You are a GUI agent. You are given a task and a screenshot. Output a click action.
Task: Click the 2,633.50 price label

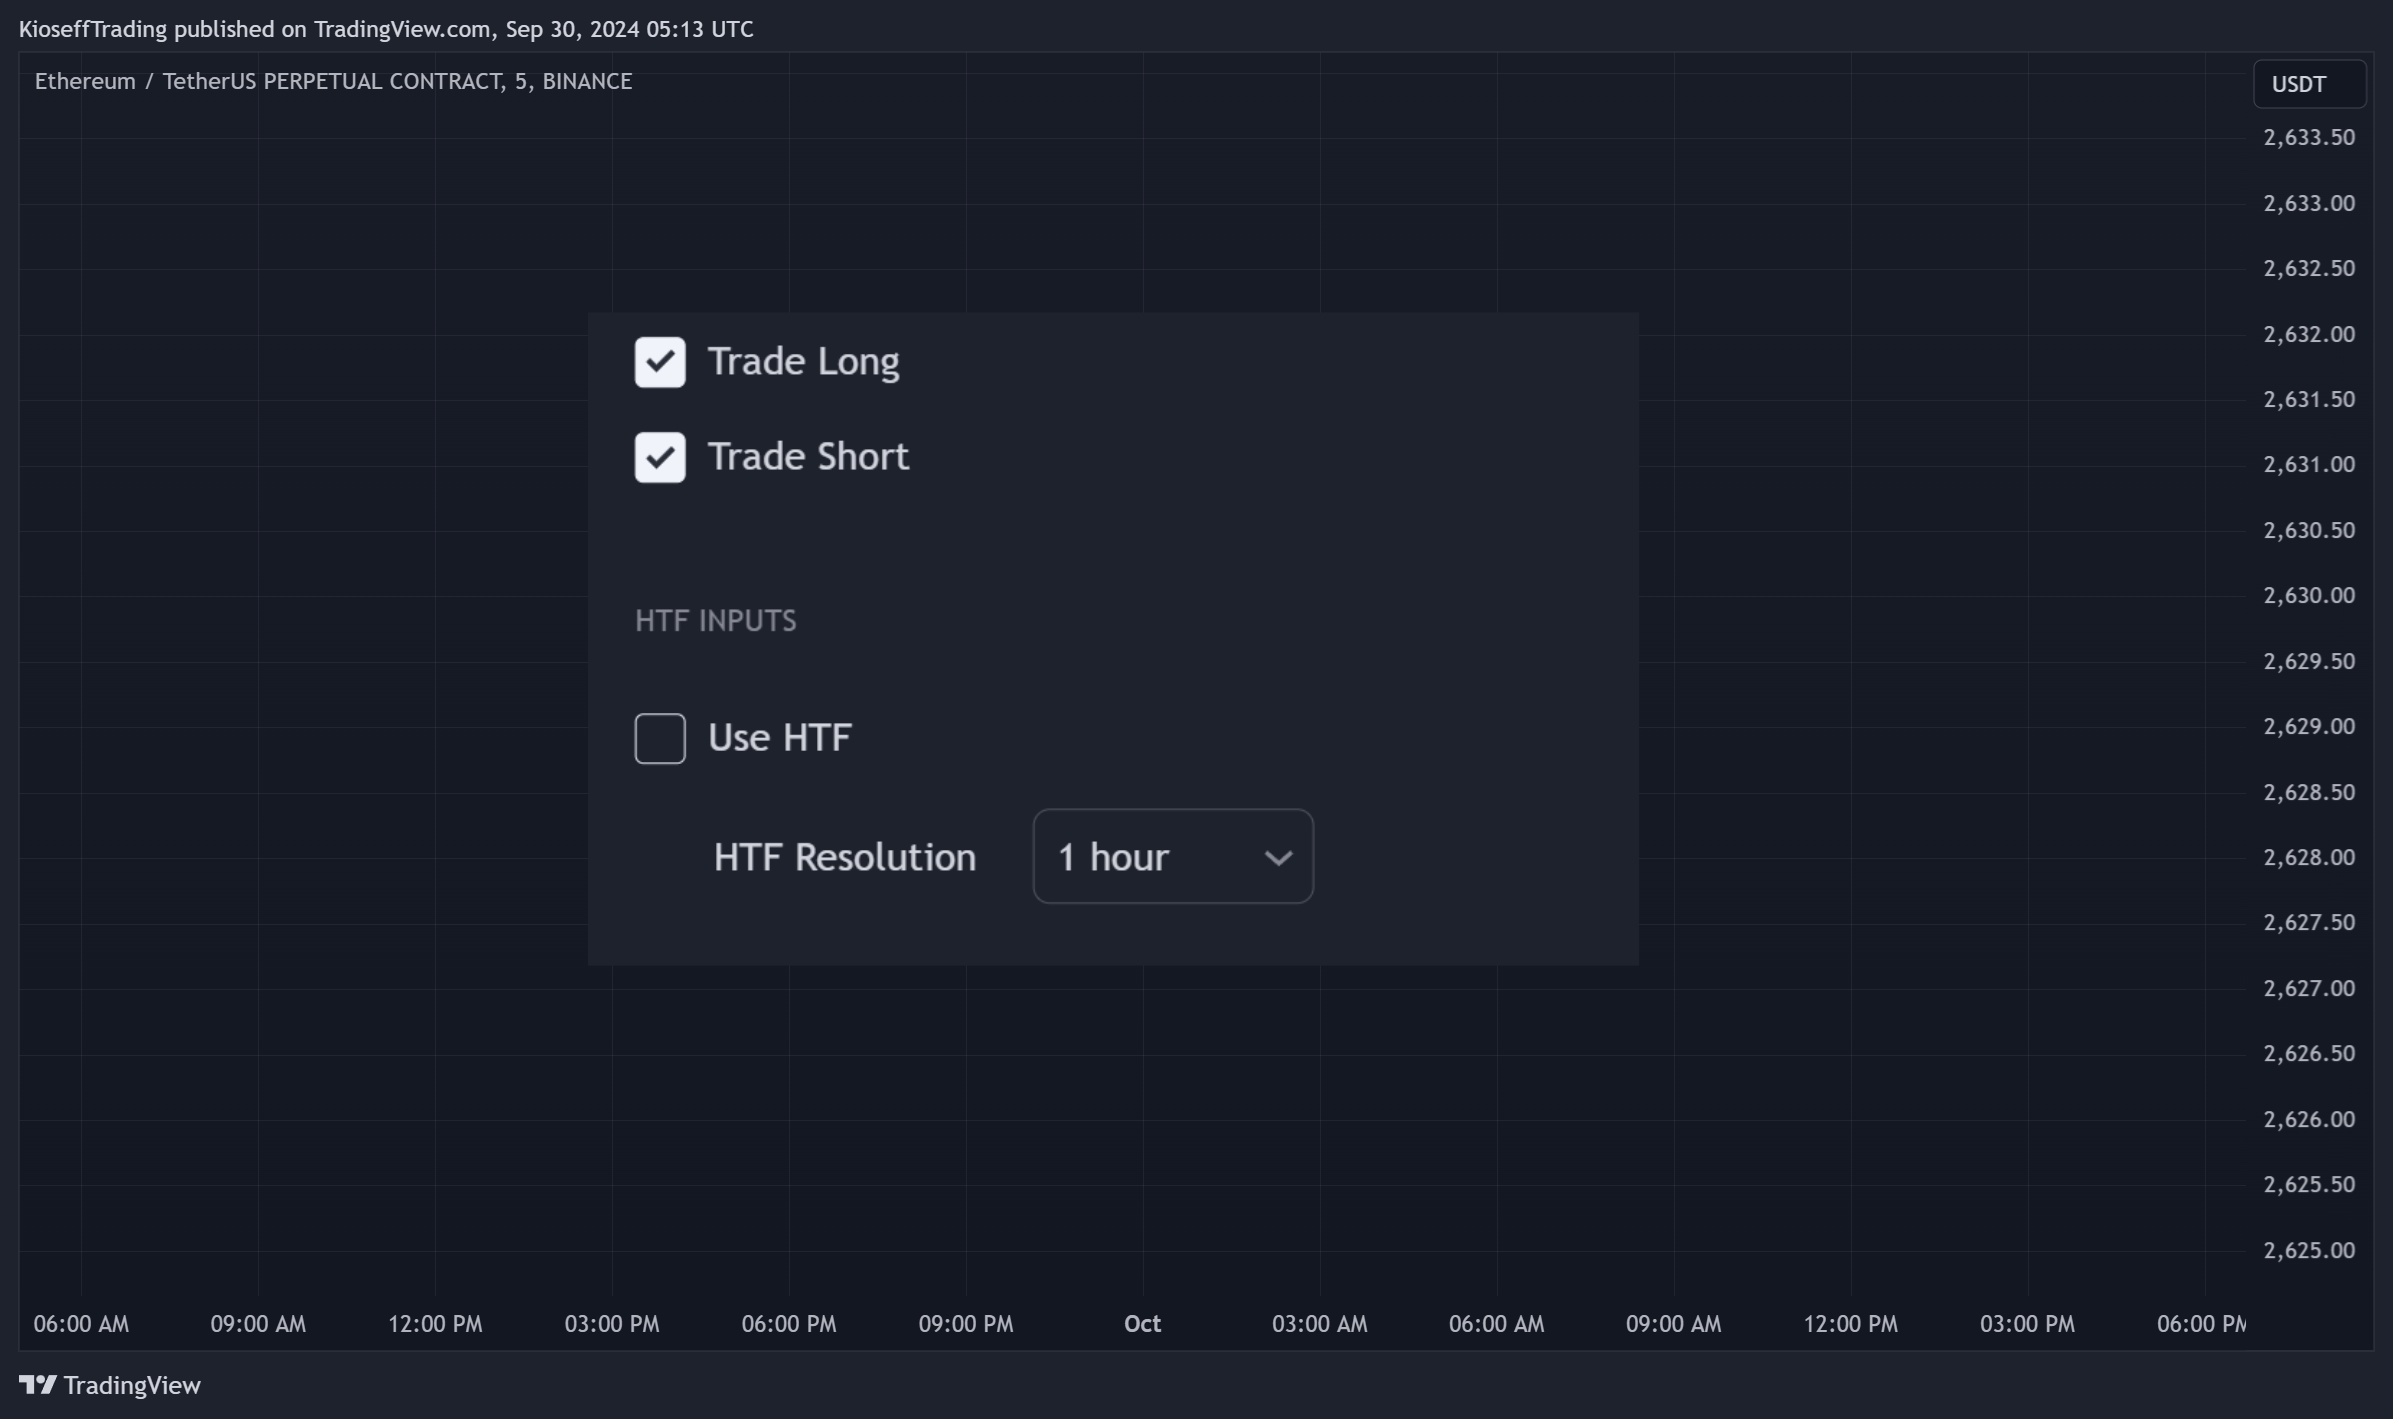coord(2309,137)
